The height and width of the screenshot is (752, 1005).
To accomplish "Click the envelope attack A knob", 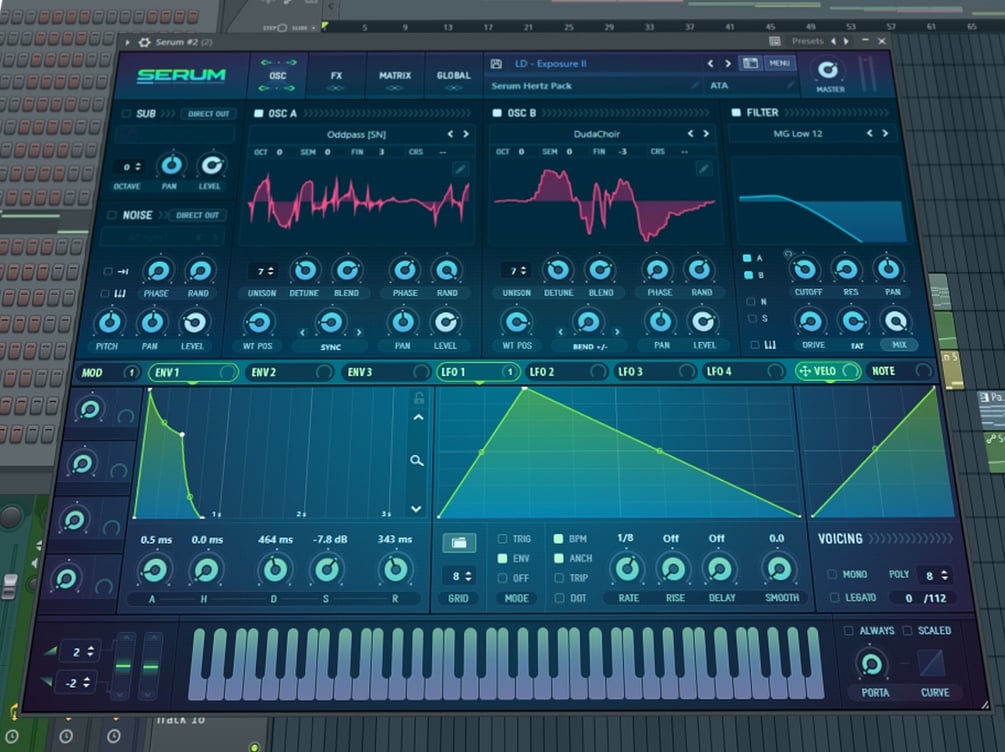I will pos(154,569).
